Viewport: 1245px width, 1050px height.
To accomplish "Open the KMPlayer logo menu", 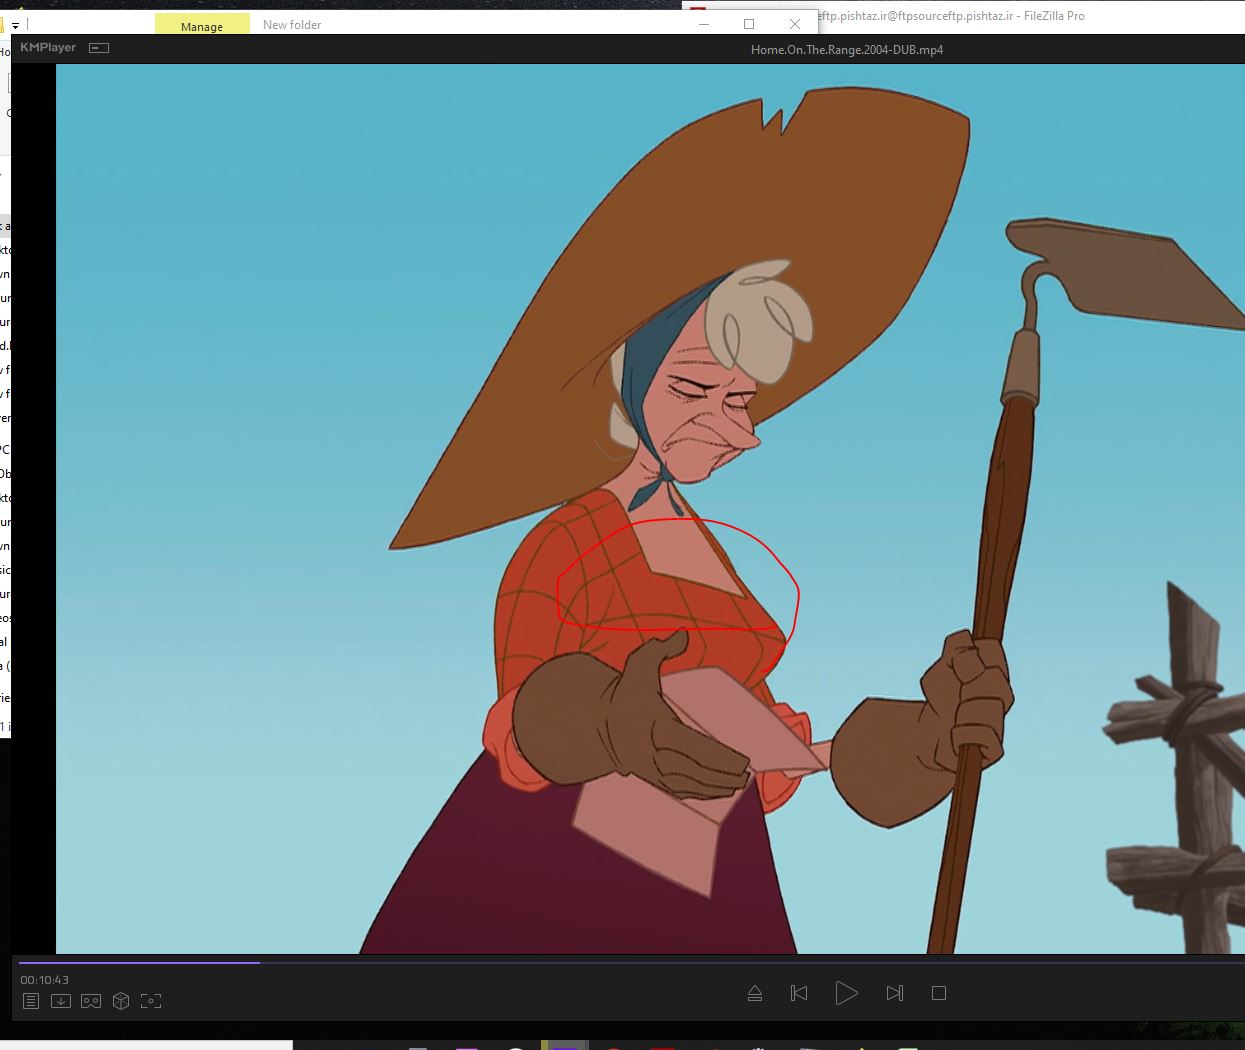I will 48,48.
